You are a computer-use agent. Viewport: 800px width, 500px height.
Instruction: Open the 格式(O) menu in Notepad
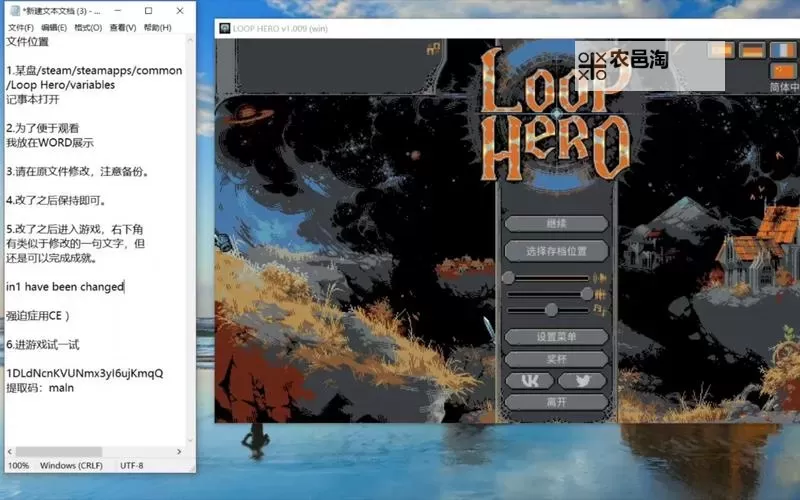point(88,28)
